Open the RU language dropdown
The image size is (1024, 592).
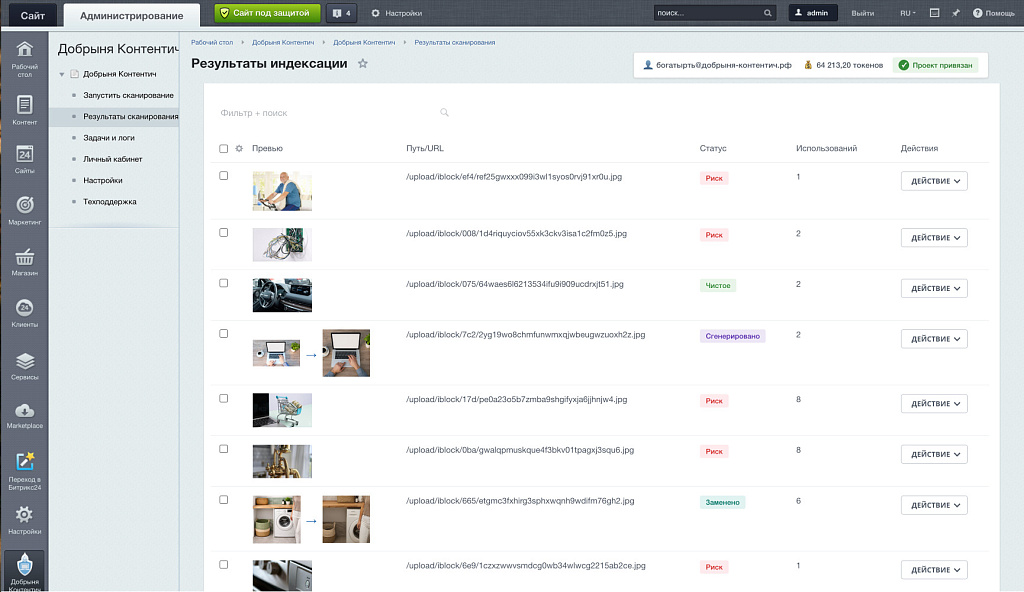point(907,13)
